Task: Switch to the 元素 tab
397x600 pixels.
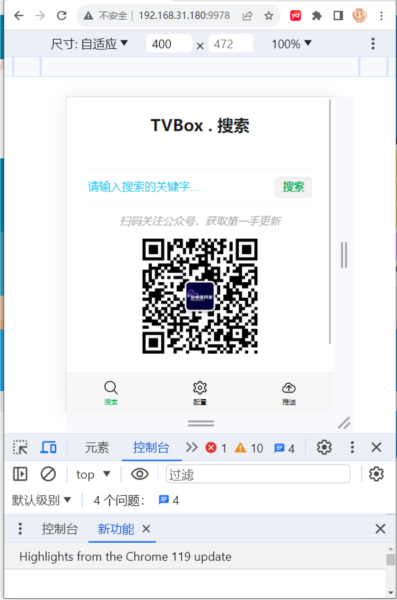Action: pos(97,448)
